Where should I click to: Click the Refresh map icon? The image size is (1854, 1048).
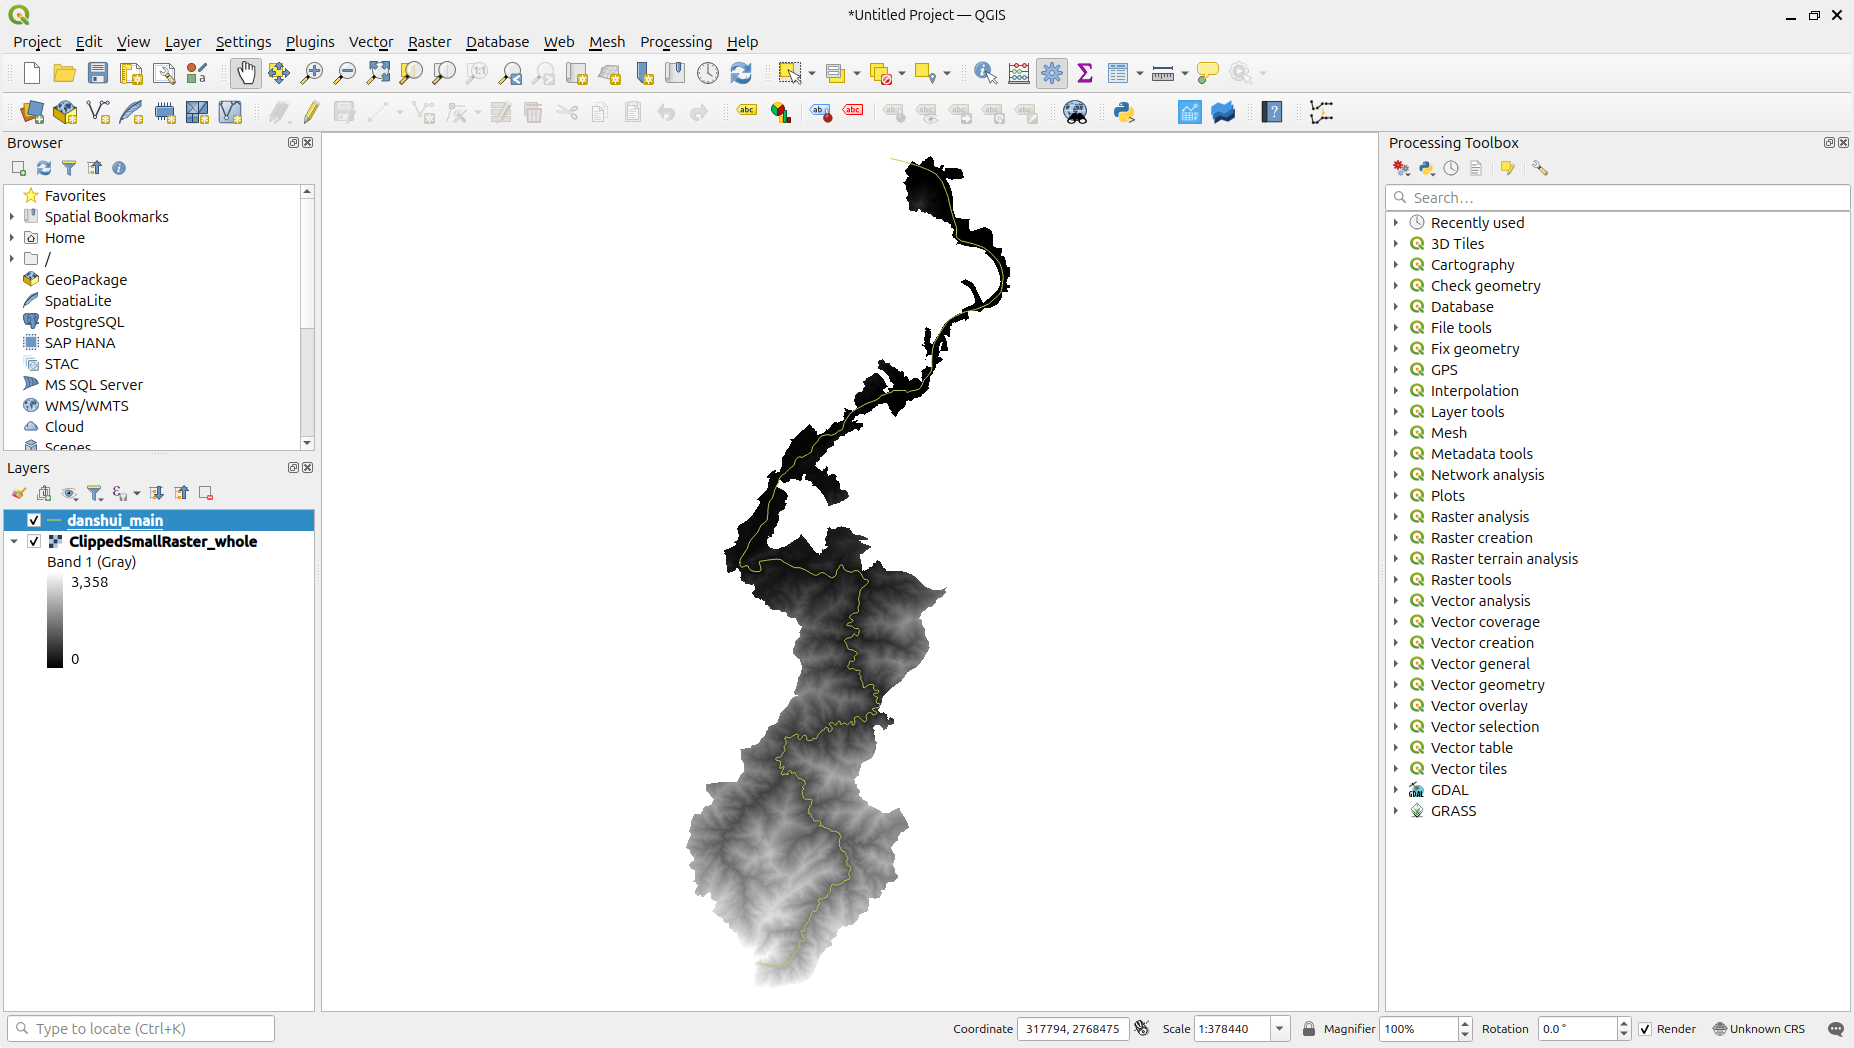(741, 73)
